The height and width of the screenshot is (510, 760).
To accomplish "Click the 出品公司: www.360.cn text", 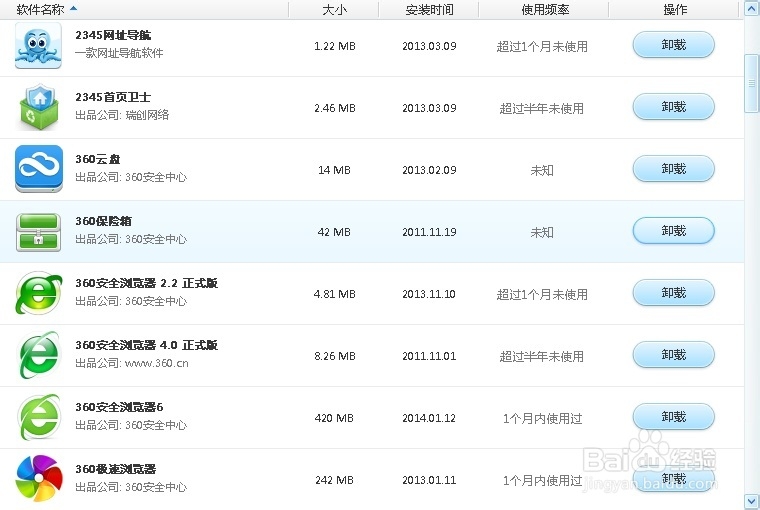I will point(132,363).
